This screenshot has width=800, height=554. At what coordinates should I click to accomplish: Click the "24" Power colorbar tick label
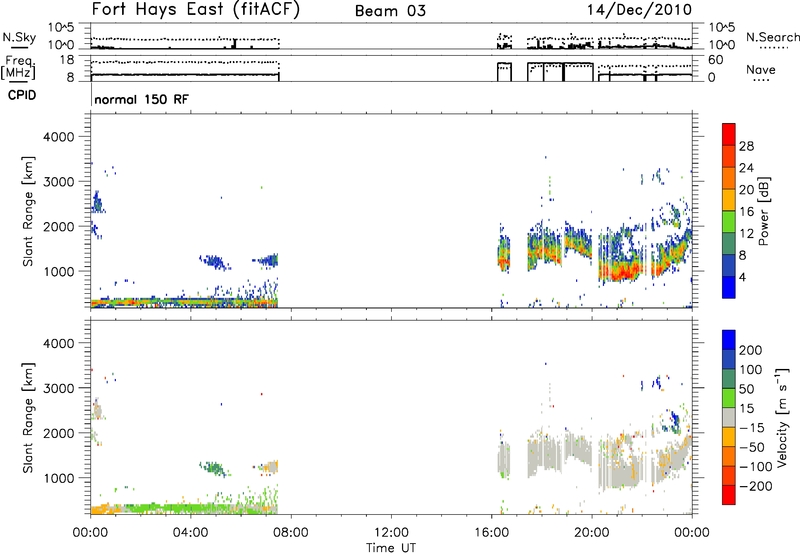coord(746,168)
